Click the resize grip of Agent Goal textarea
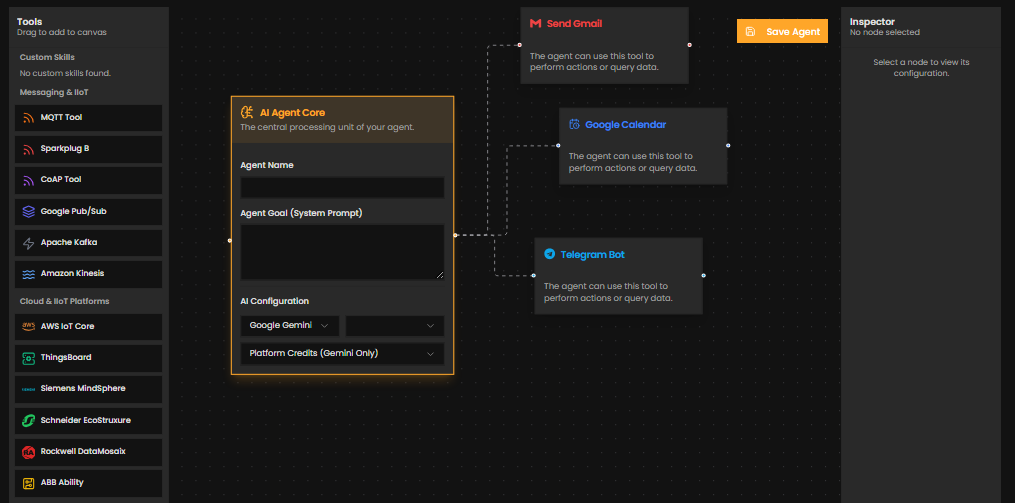The image size is (1015, 503). click(x=440, y=275)
